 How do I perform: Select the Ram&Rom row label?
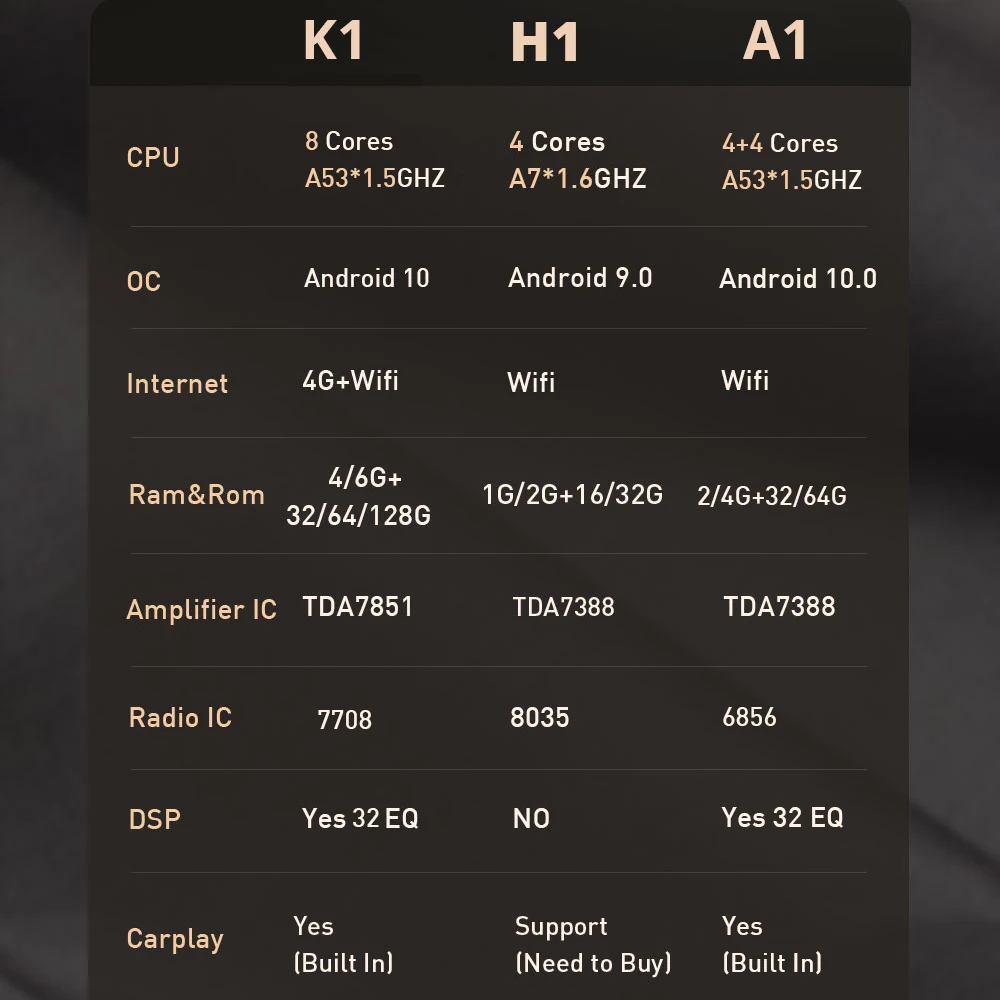[x=196, y=495]
